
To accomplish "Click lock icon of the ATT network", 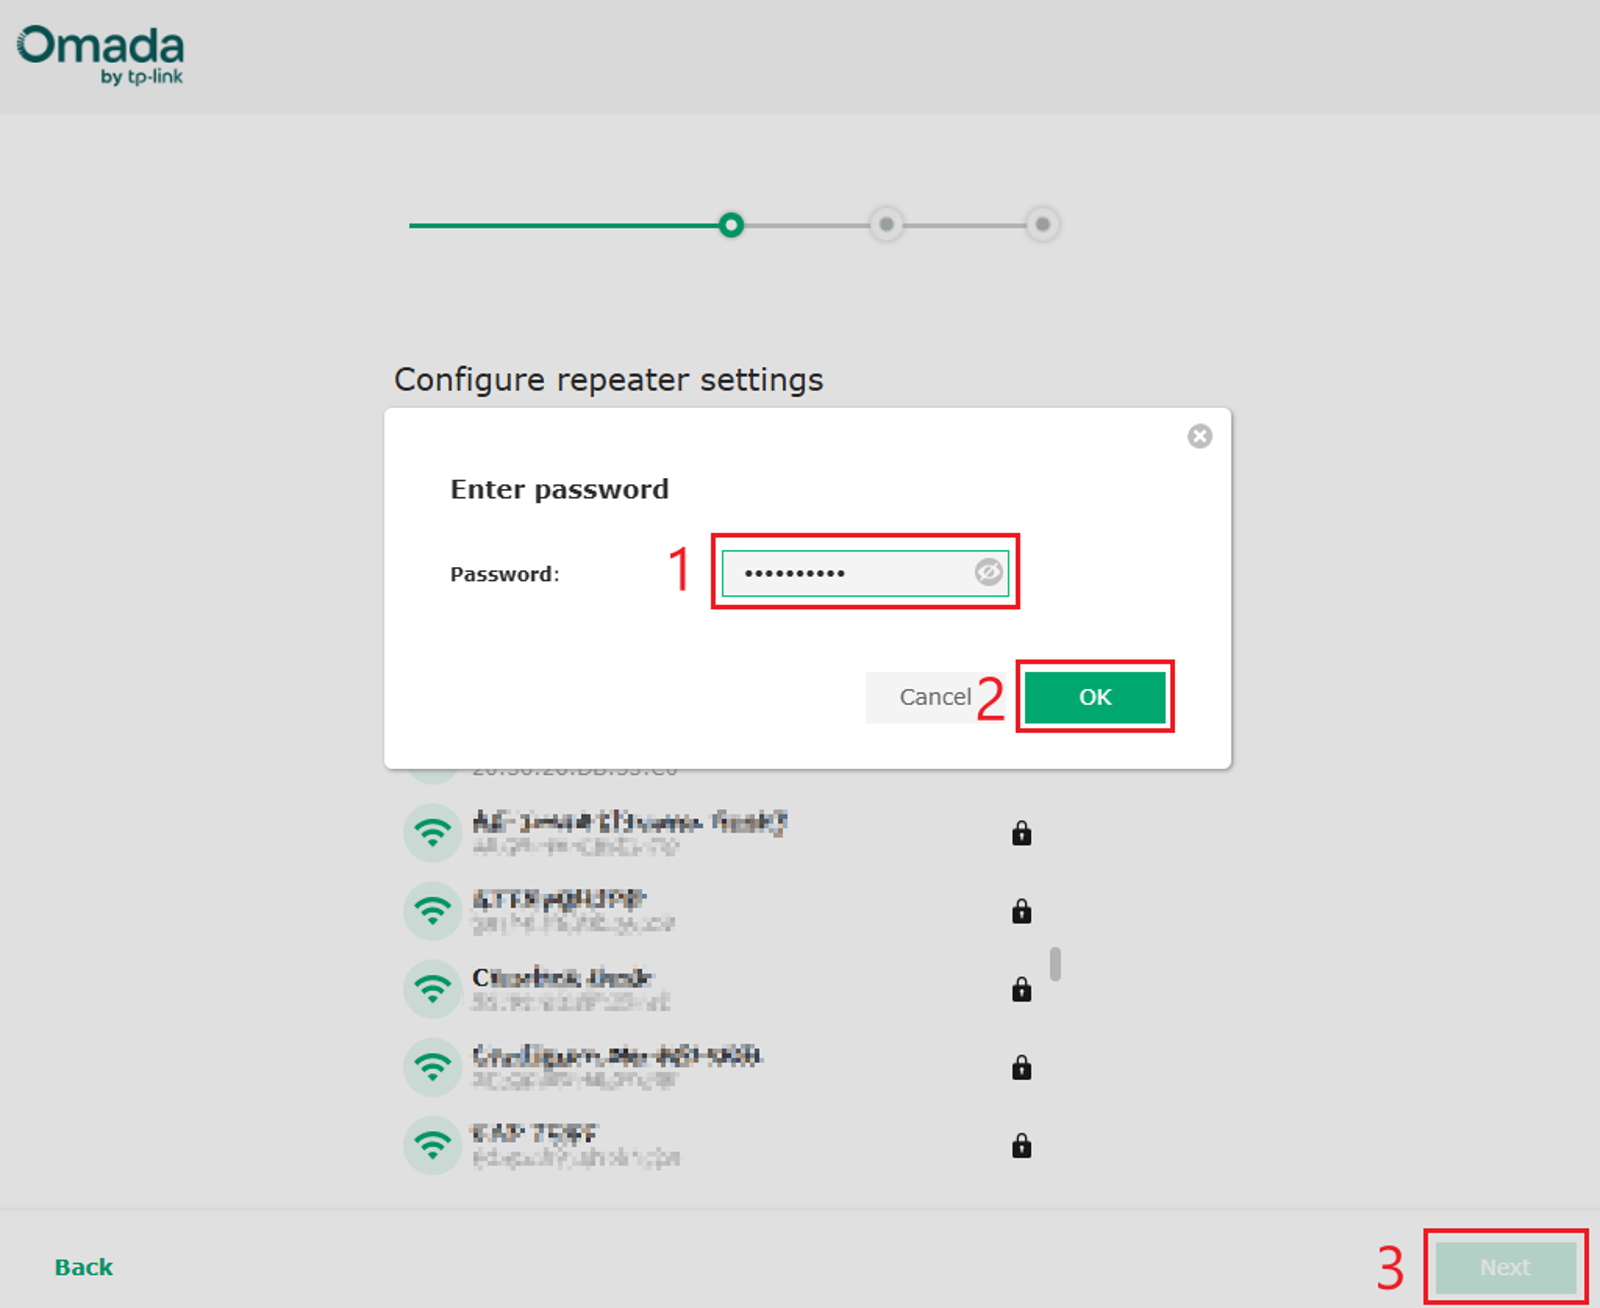I will point(1021,910).
